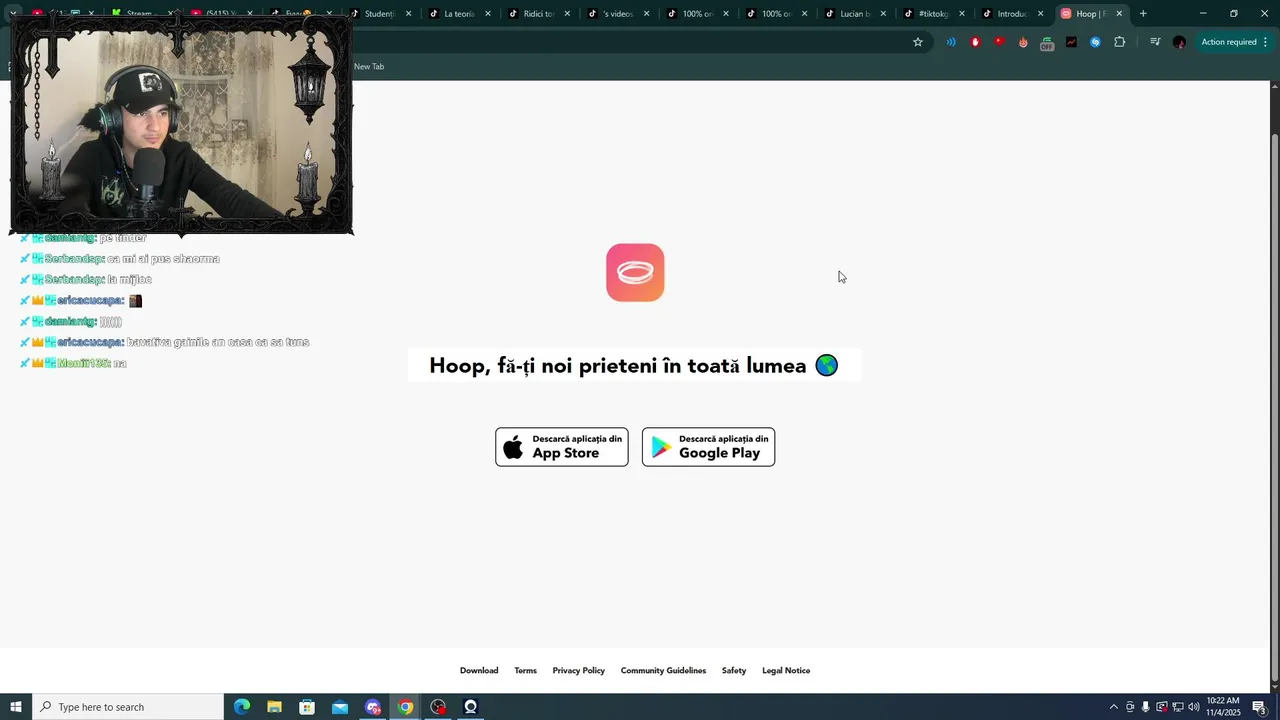The width and height of the screenshot is (1280, 720).
Task: Open a new browser tab with plus
Action: click(1143, 14)
